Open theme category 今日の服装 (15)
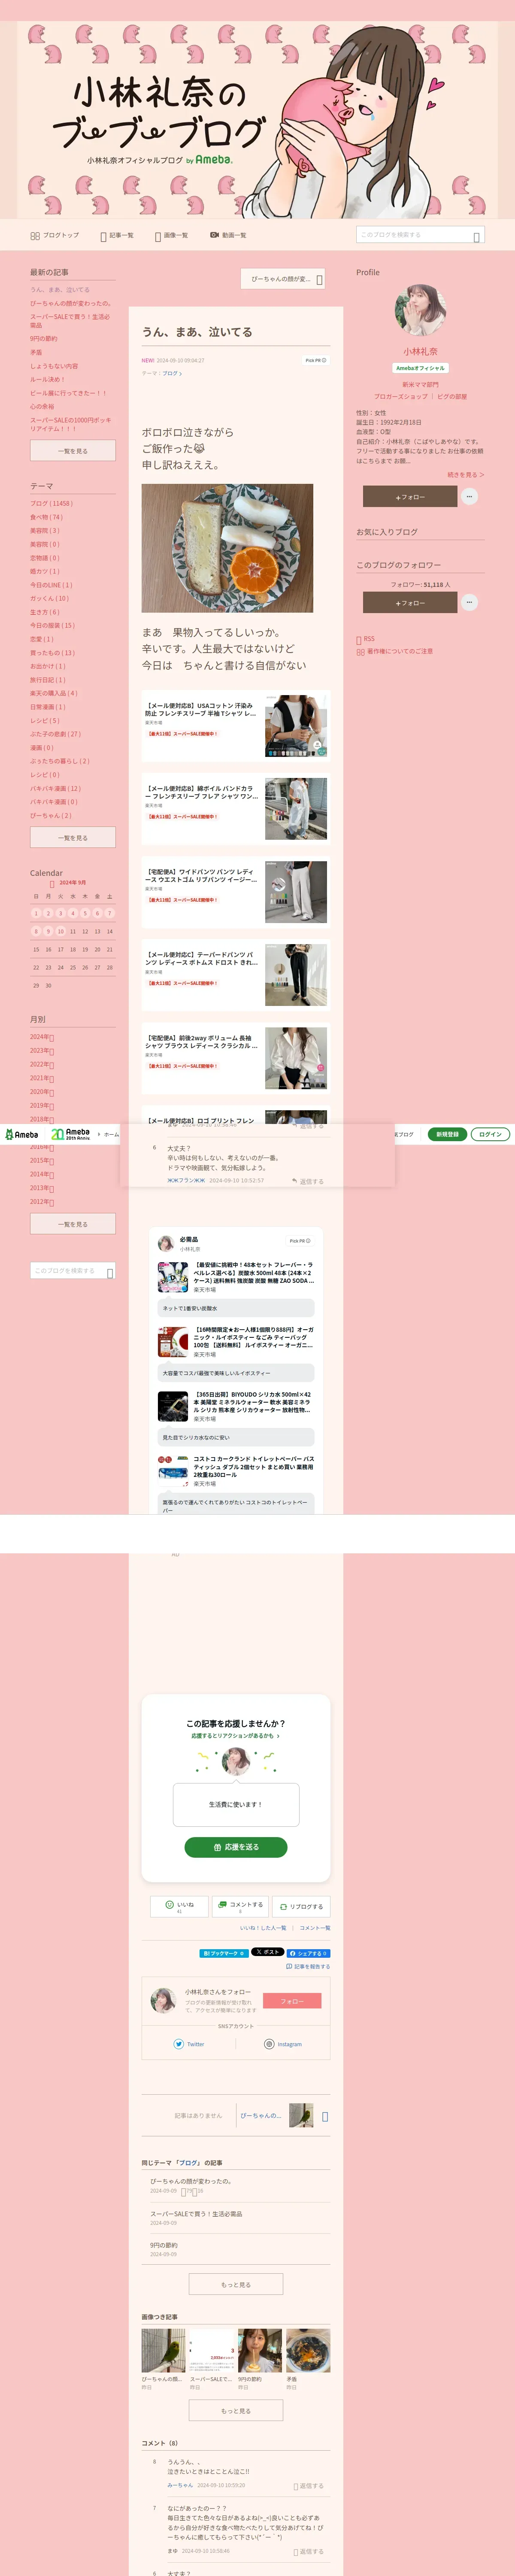Image resolution: width=515 pixels, height=2576 pixels. tap(52, 625)
